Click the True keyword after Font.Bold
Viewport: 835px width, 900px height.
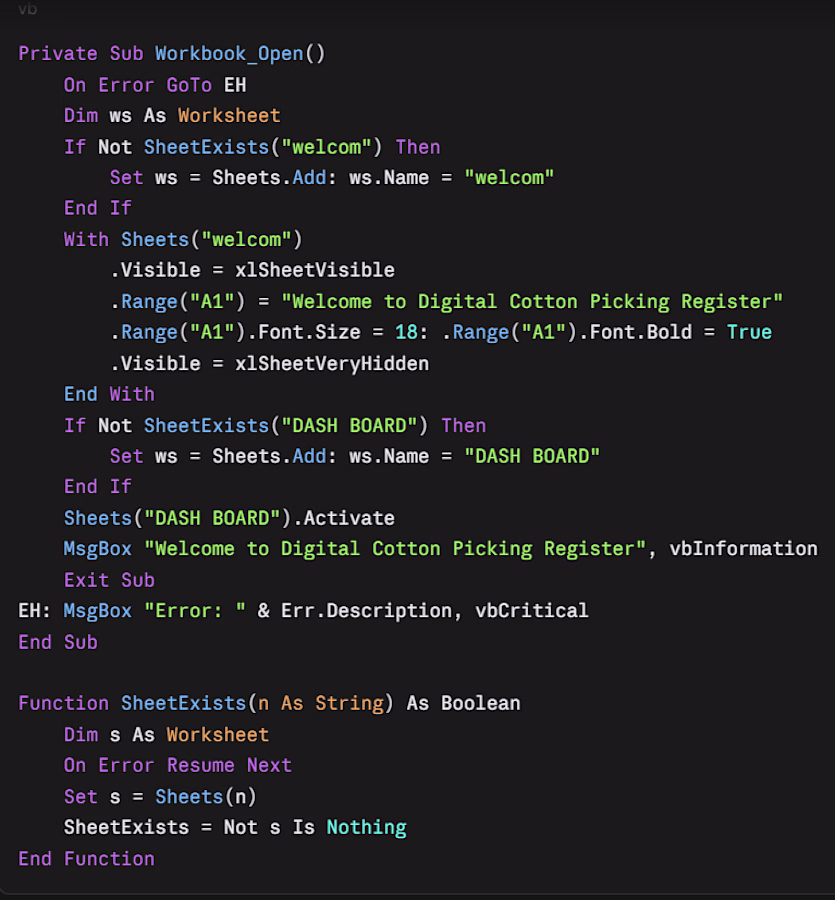point(749,332)
